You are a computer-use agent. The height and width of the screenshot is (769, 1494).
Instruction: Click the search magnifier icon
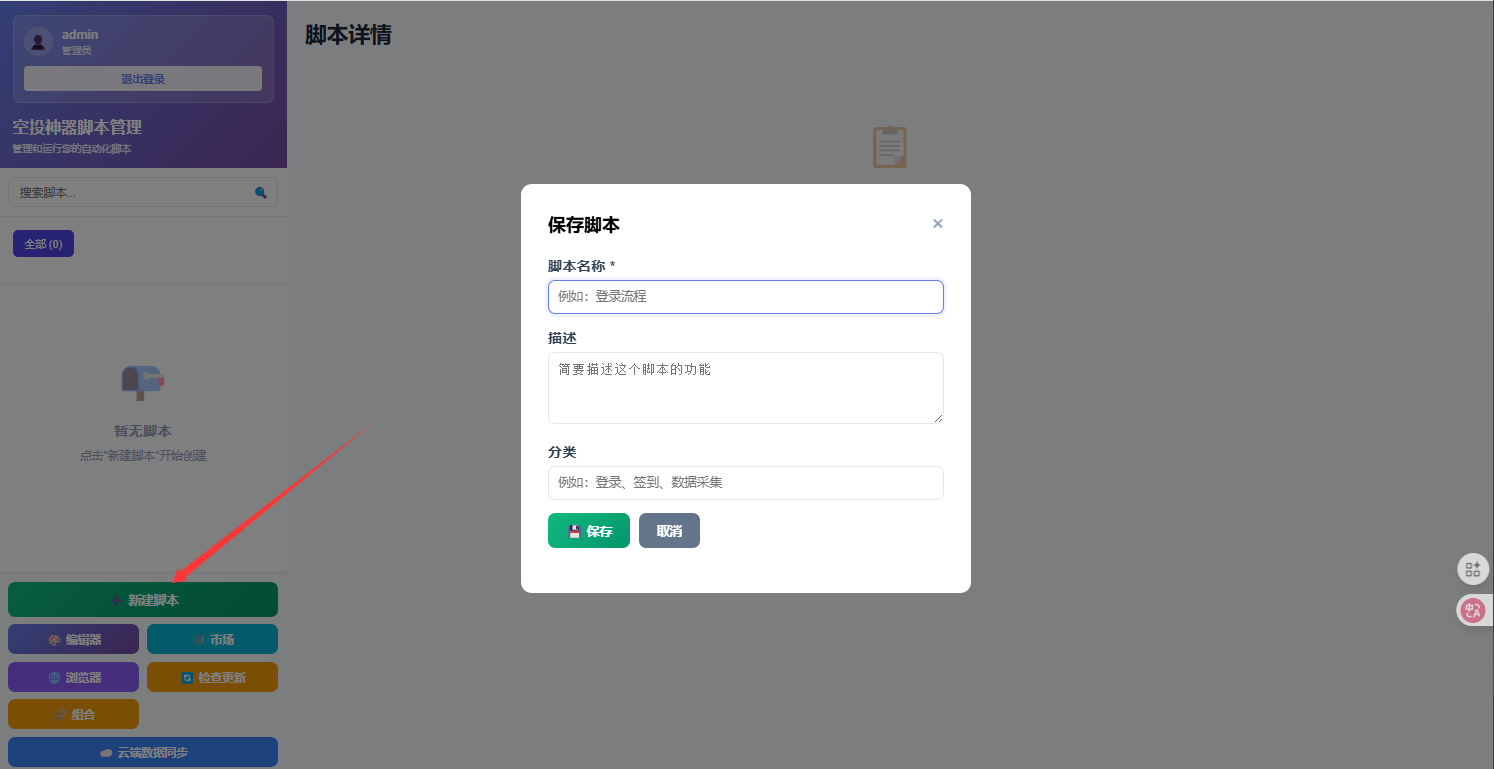[262, 191]
